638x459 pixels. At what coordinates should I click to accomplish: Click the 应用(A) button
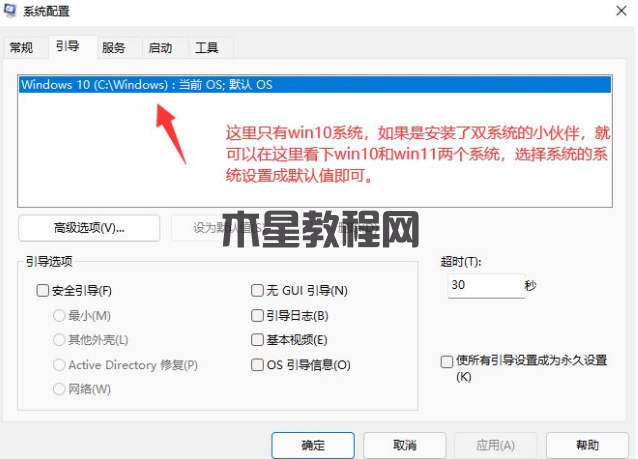496,445
